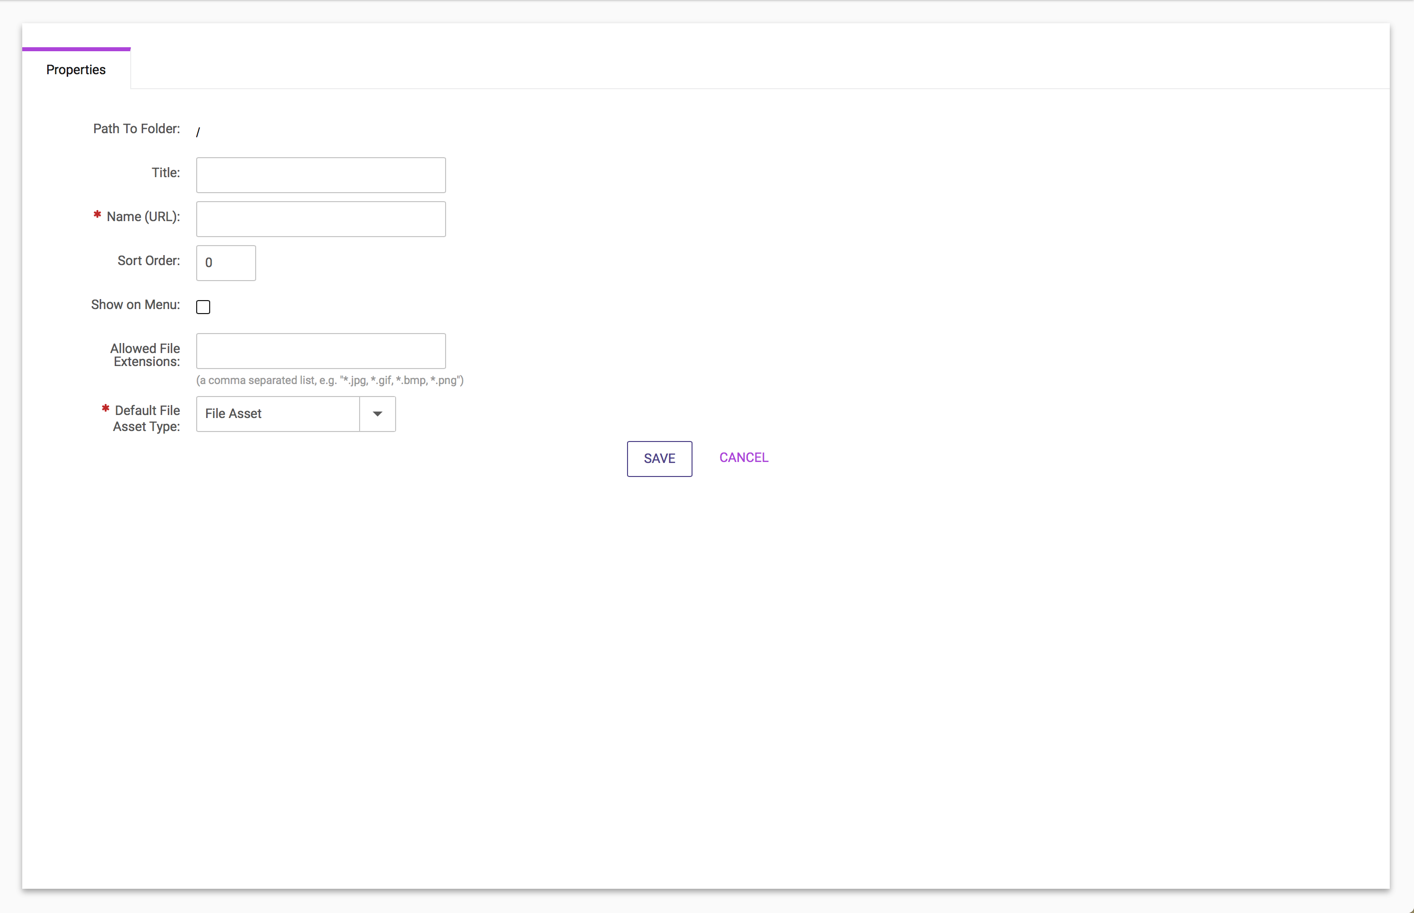Enable the Show on Menu checkbox
The height and width of the screenshot is (913, 1414).
click(x=203, y=307)
